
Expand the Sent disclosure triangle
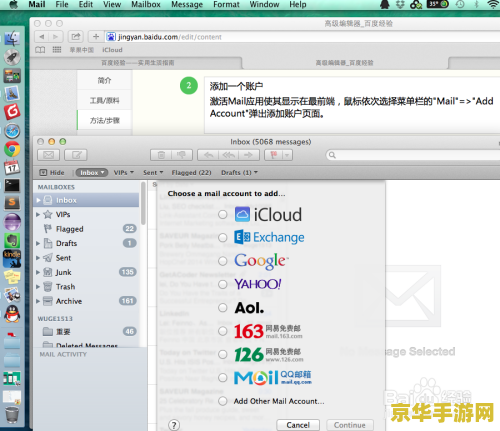coord(38,258)
